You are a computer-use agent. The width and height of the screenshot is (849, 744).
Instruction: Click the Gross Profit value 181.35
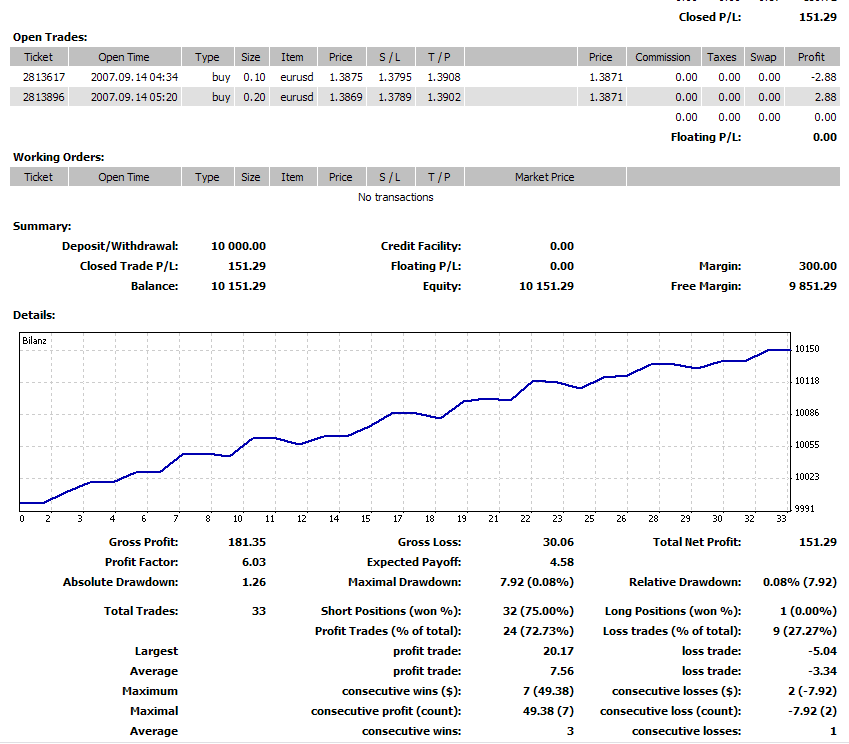pos(246,542)
